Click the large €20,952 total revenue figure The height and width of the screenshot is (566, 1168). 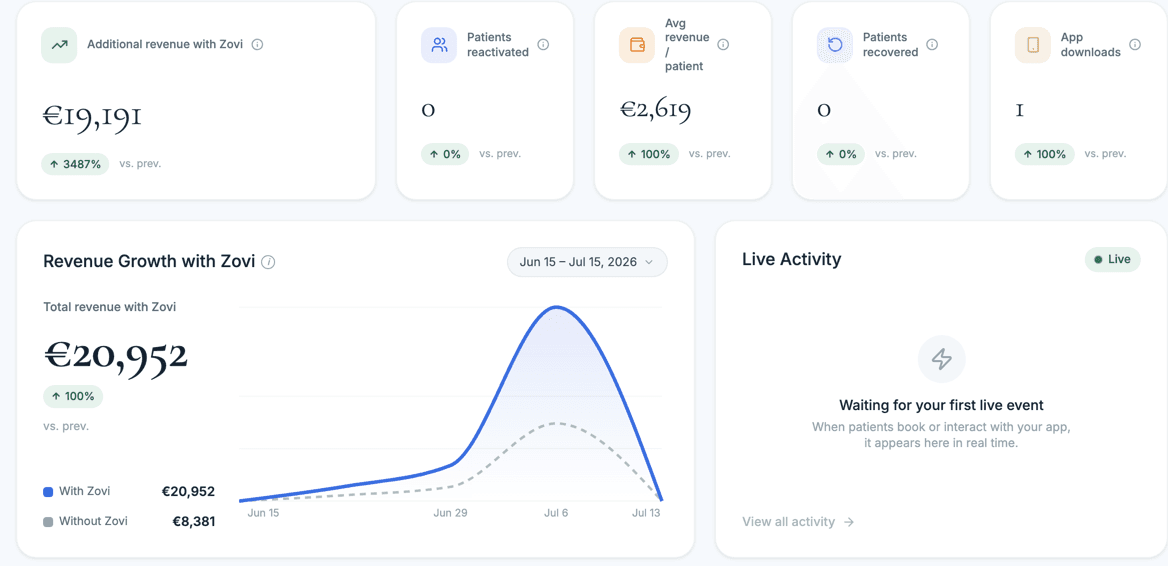click(115, 356)
